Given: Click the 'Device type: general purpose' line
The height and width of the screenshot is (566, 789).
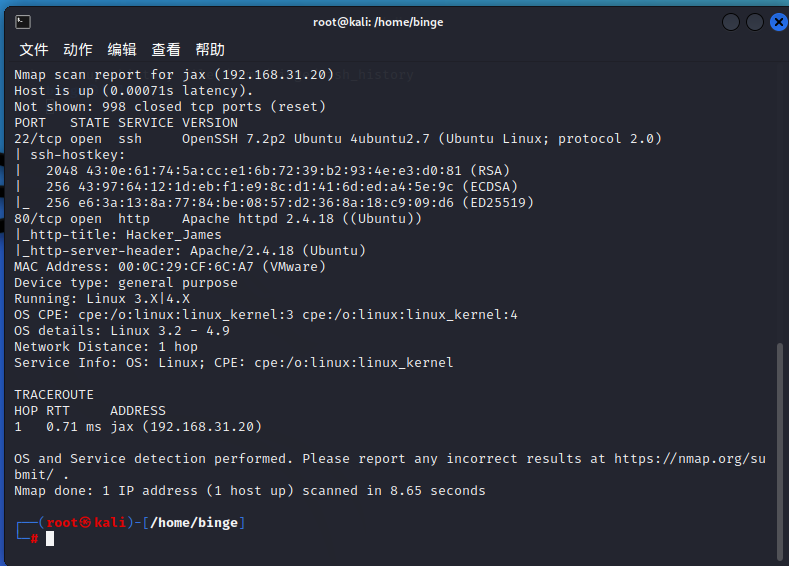Looking at the screenshot, I should tap(126, 283).
